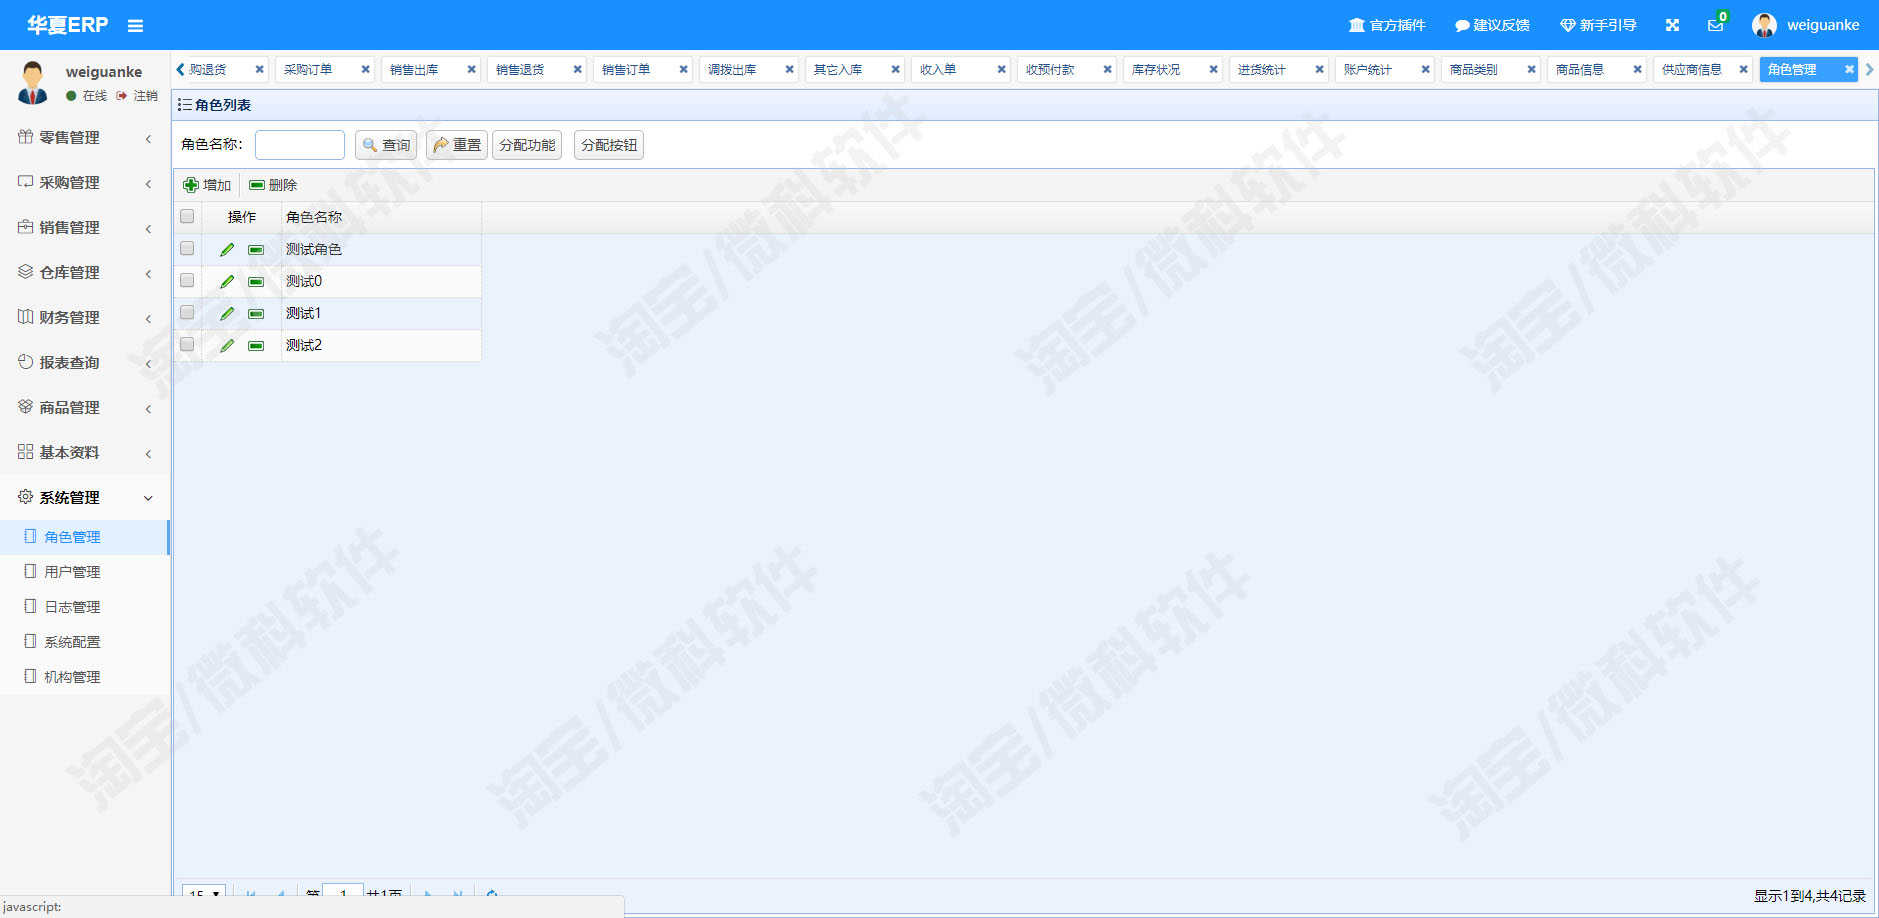Delete 测试1 with the row minus icon

[256, 313]
